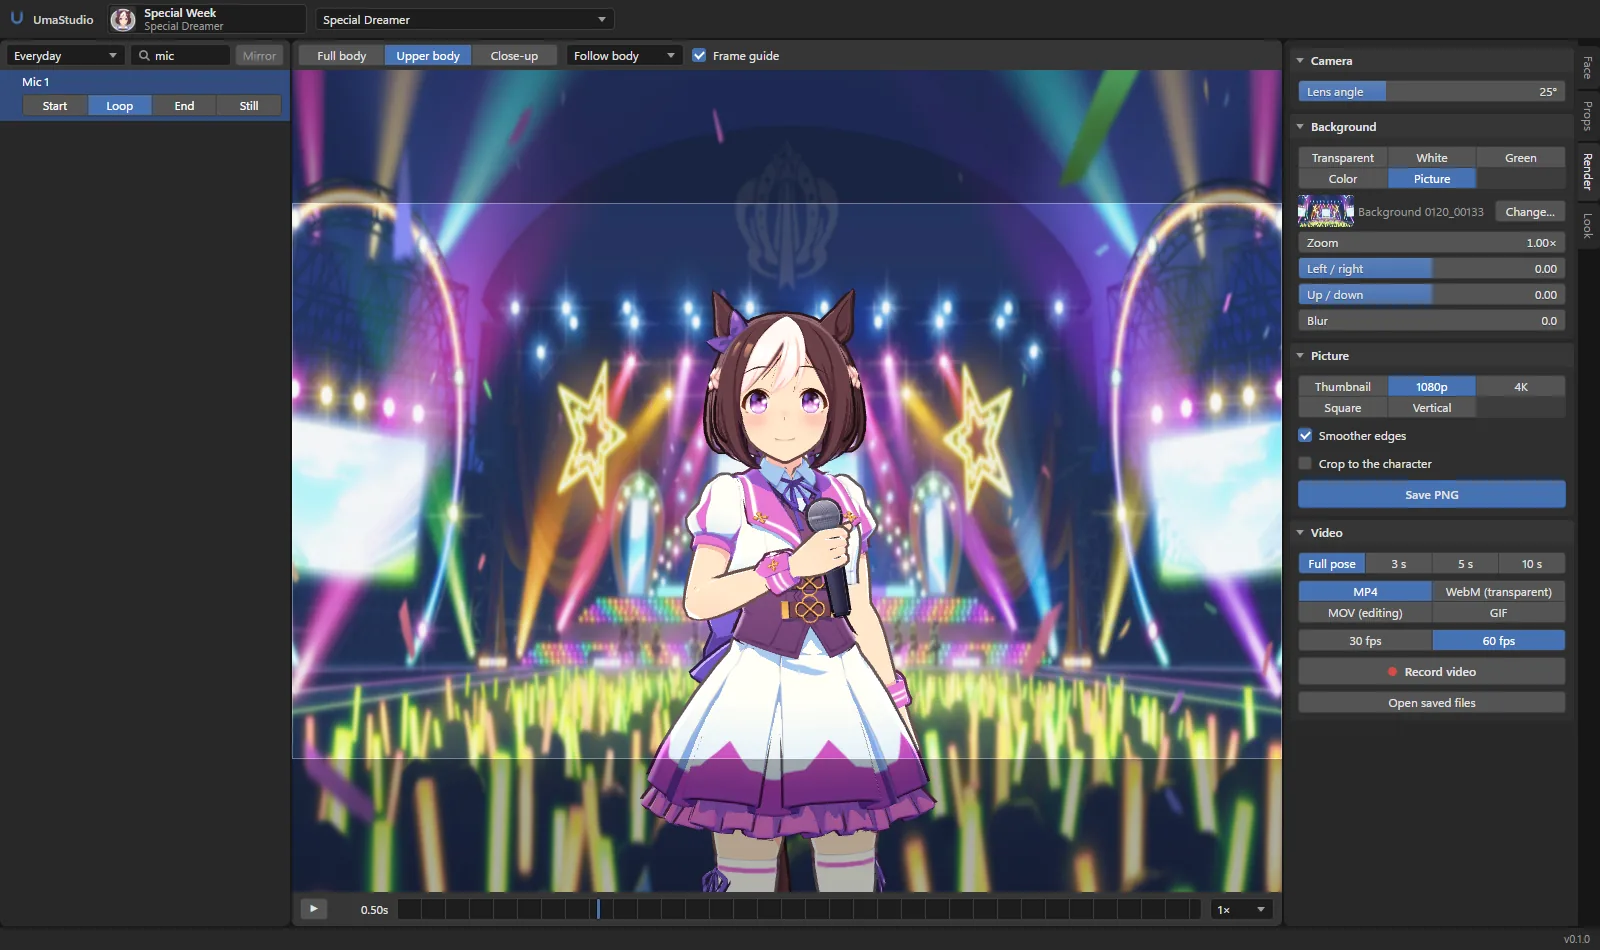Select the Full body framing tab
The width and height of the screenshot is (1600, 950).
point(341,56)
